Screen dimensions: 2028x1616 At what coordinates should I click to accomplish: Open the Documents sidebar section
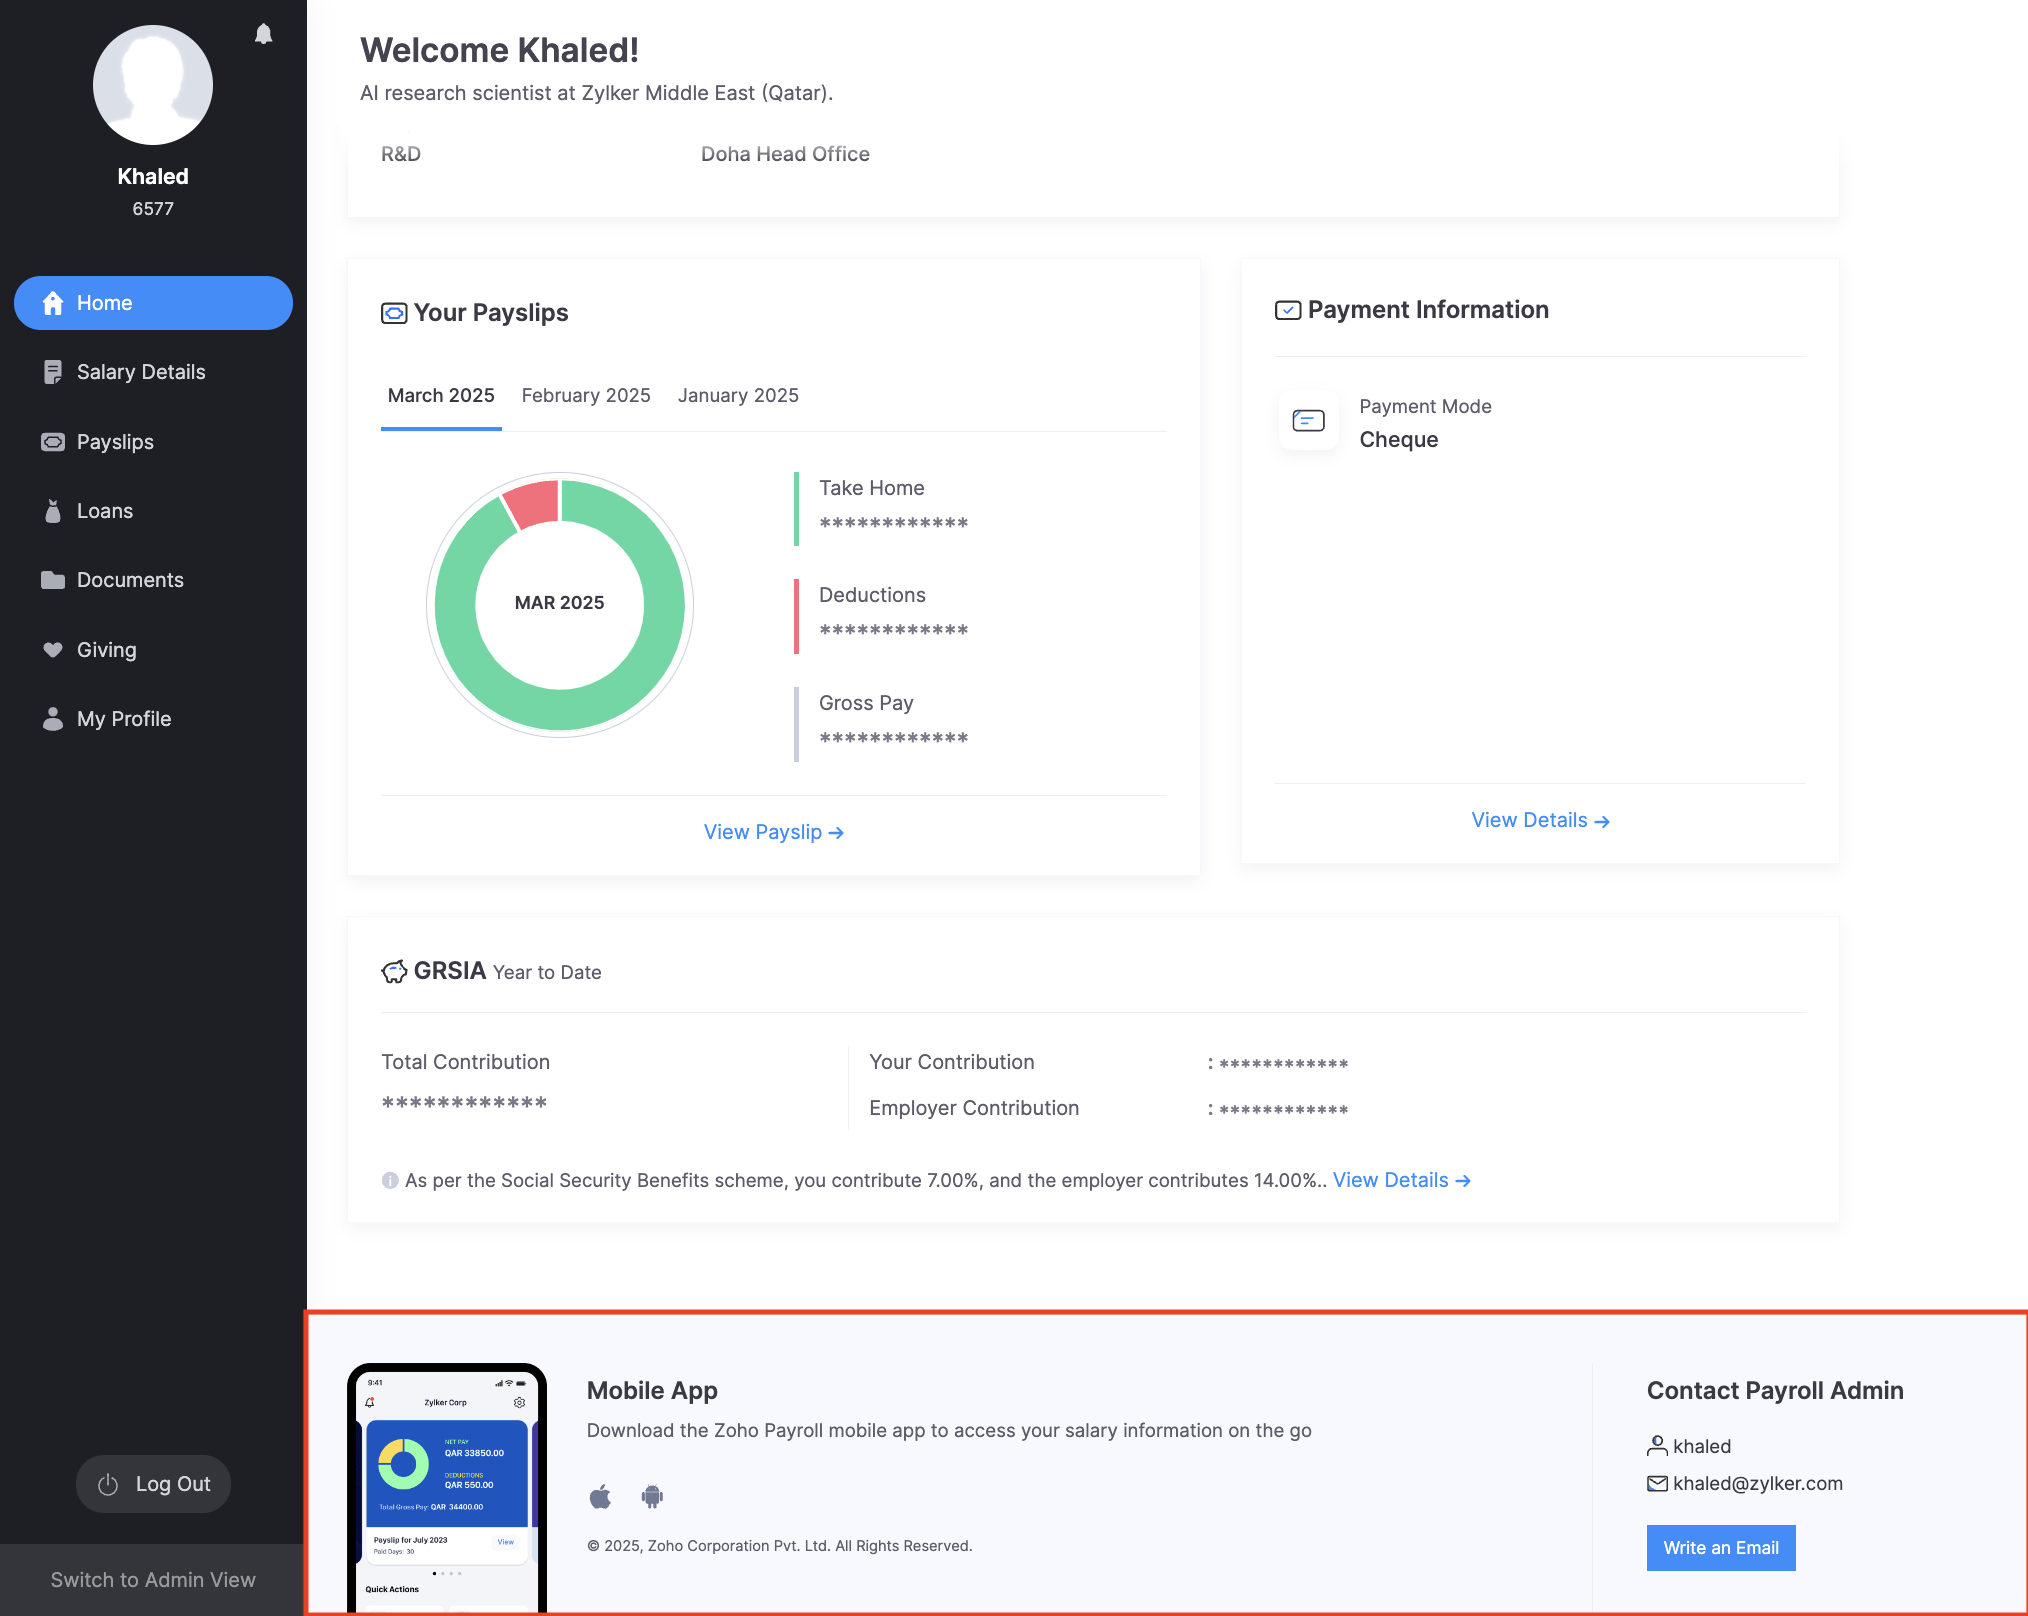tap(130, 580)
